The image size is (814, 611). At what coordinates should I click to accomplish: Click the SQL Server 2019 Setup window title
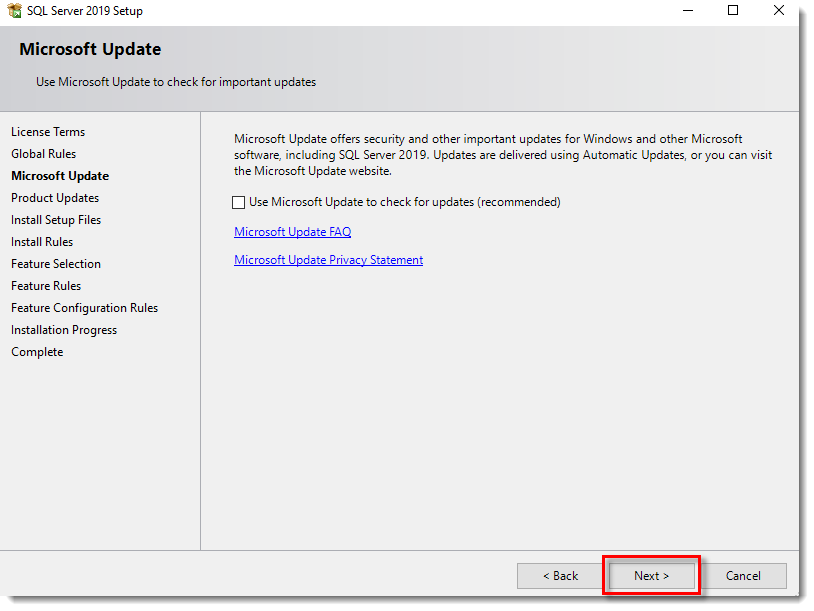[85, 11]
